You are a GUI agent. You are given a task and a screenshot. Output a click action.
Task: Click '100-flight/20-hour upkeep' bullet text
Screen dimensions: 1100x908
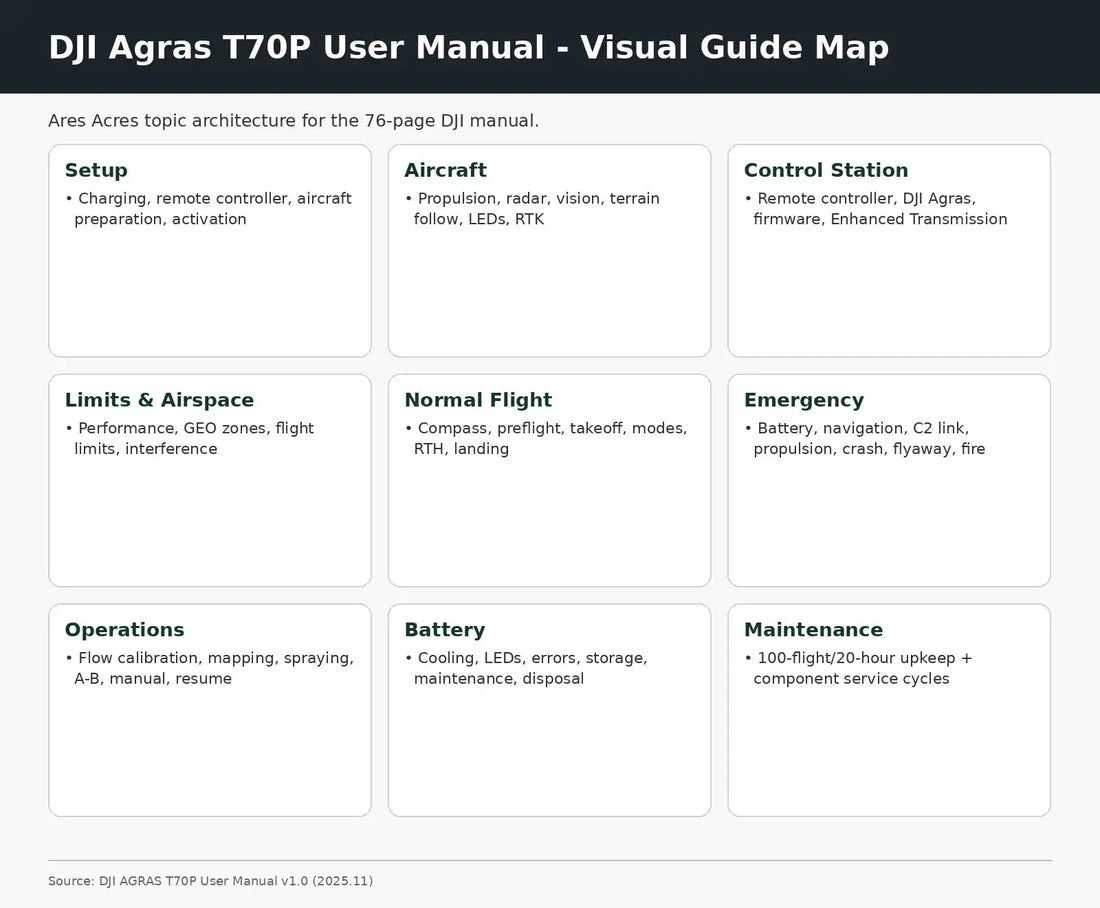[858, 668]
